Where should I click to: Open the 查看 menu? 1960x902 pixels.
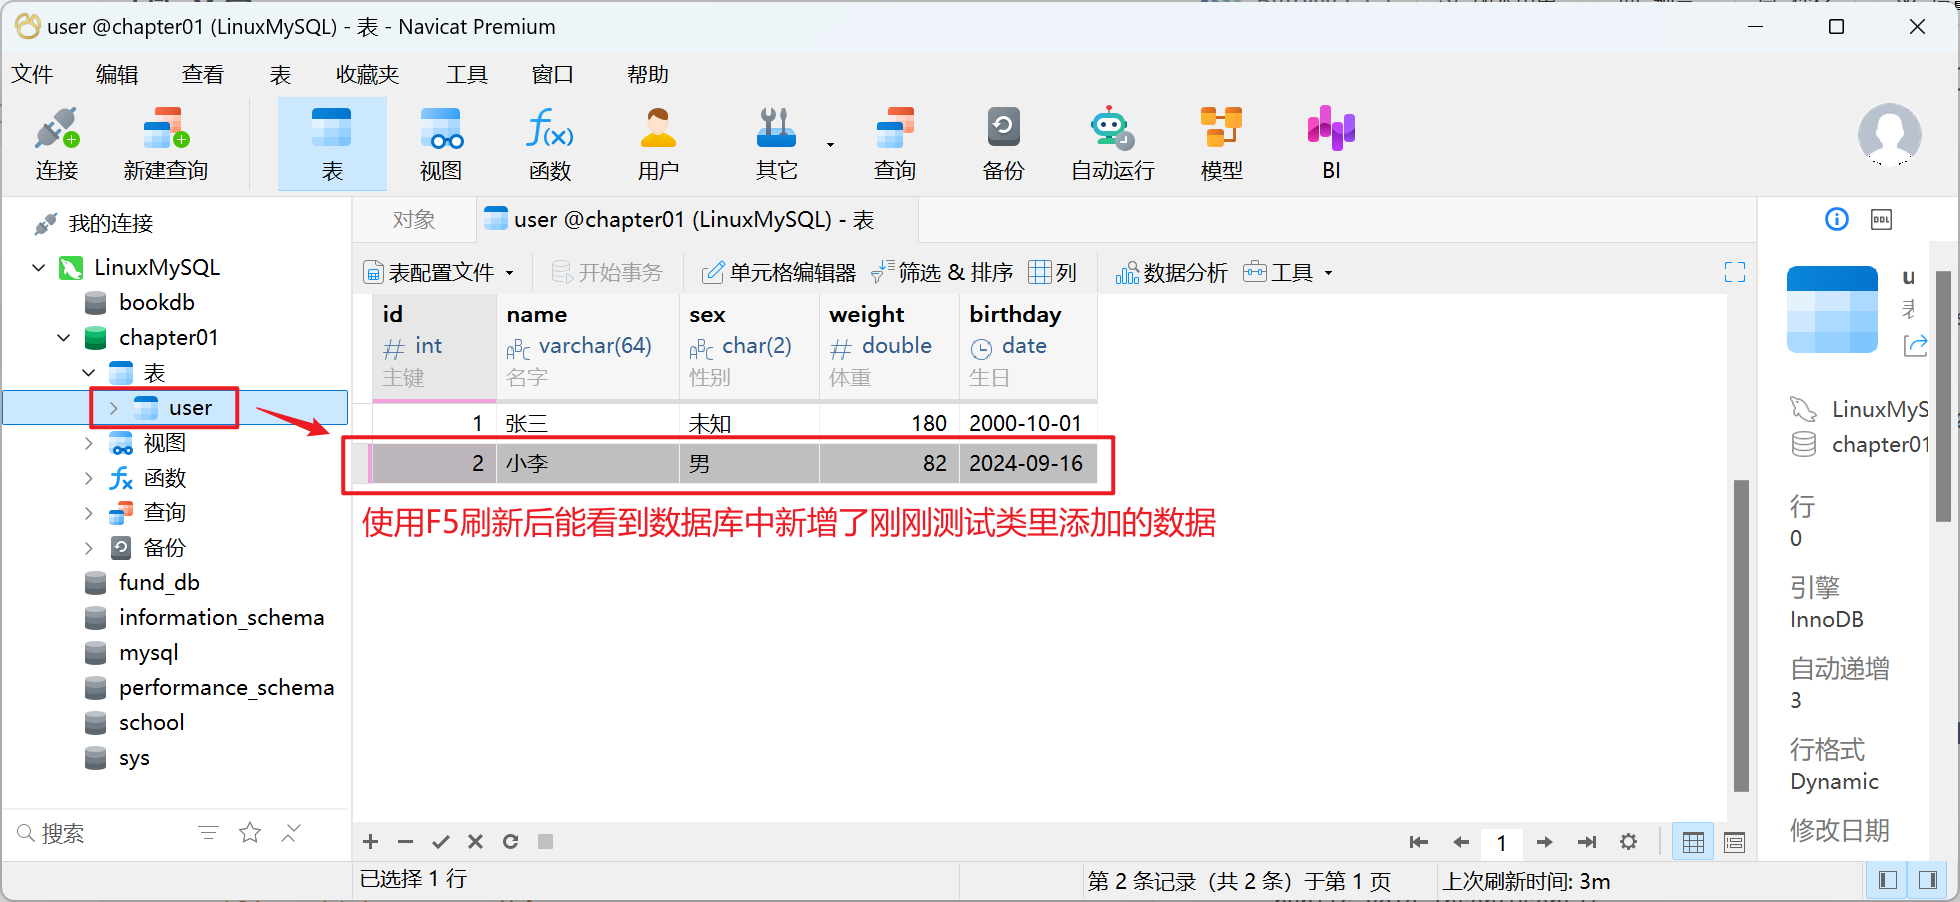[x=203, y=74]
